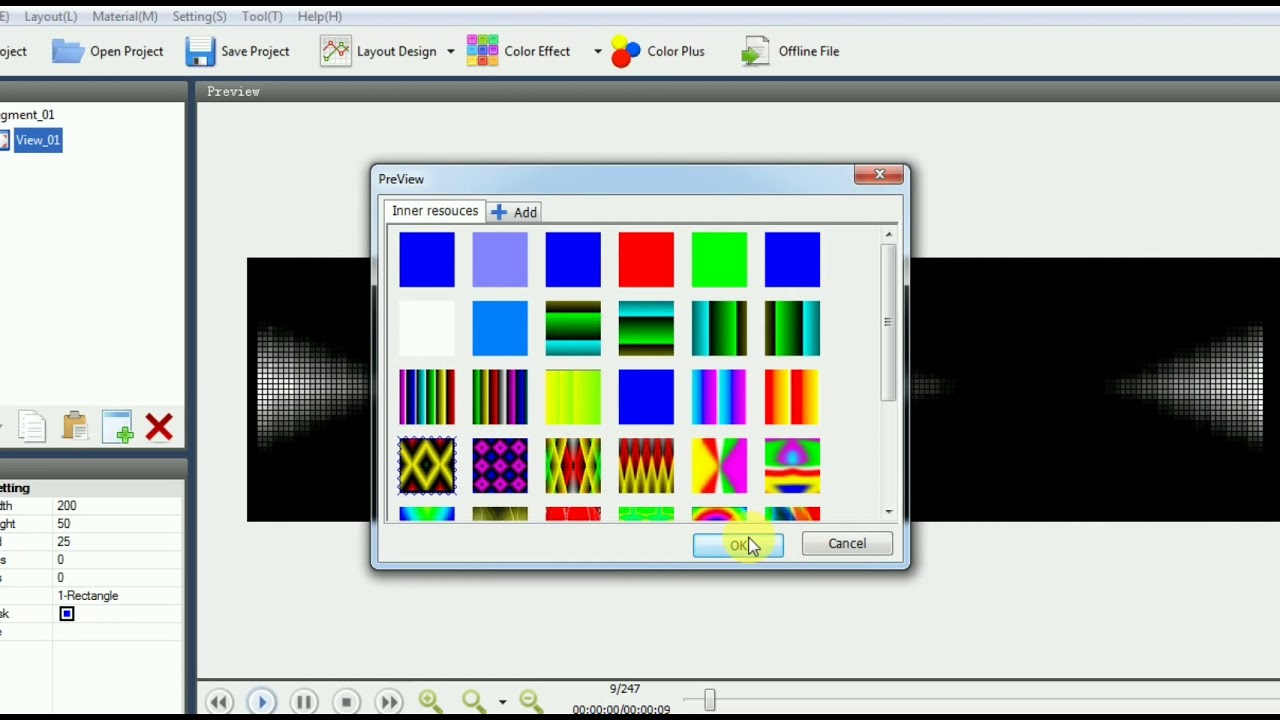
Task: Click the Save Project disk icon
Action: [200, 51]
